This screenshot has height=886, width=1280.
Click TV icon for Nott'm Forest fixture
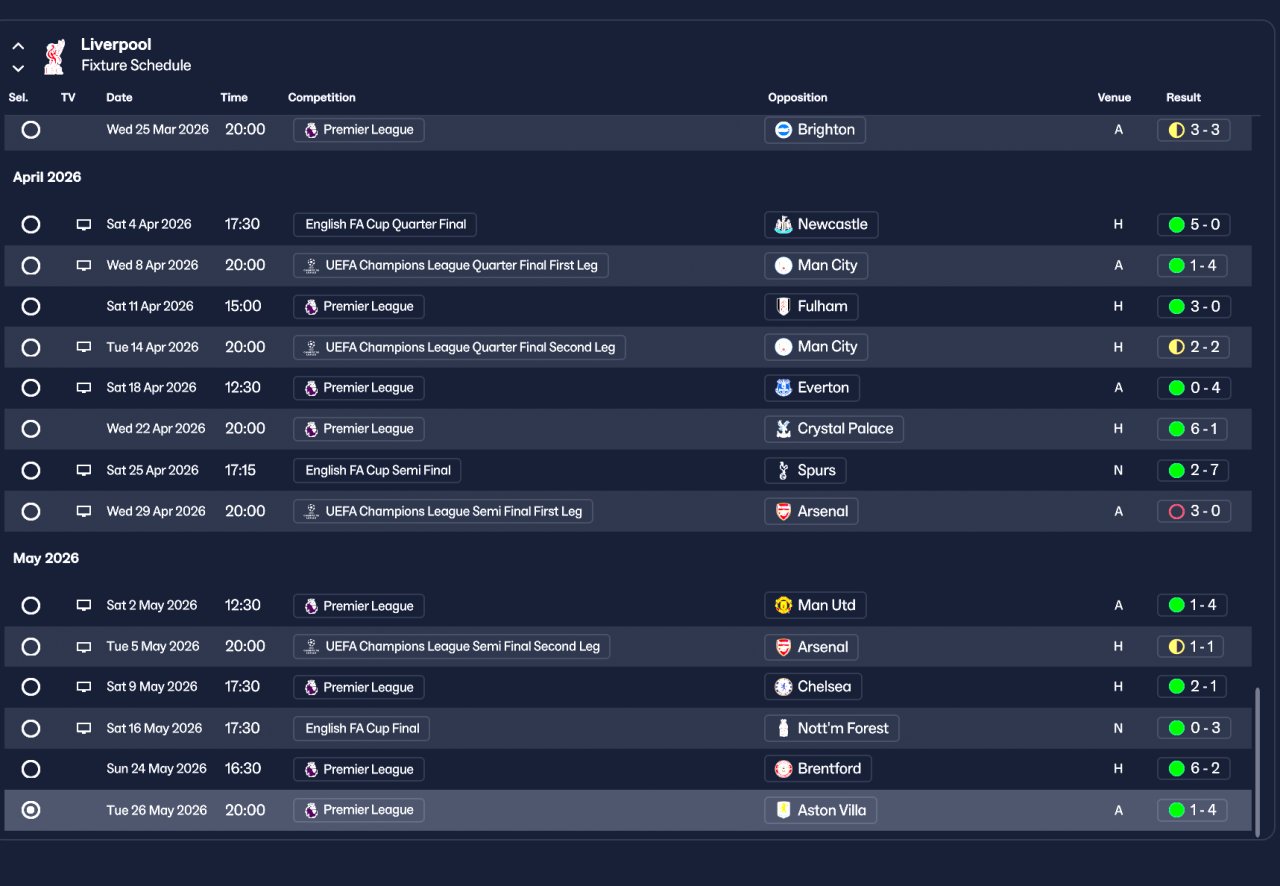84,729
